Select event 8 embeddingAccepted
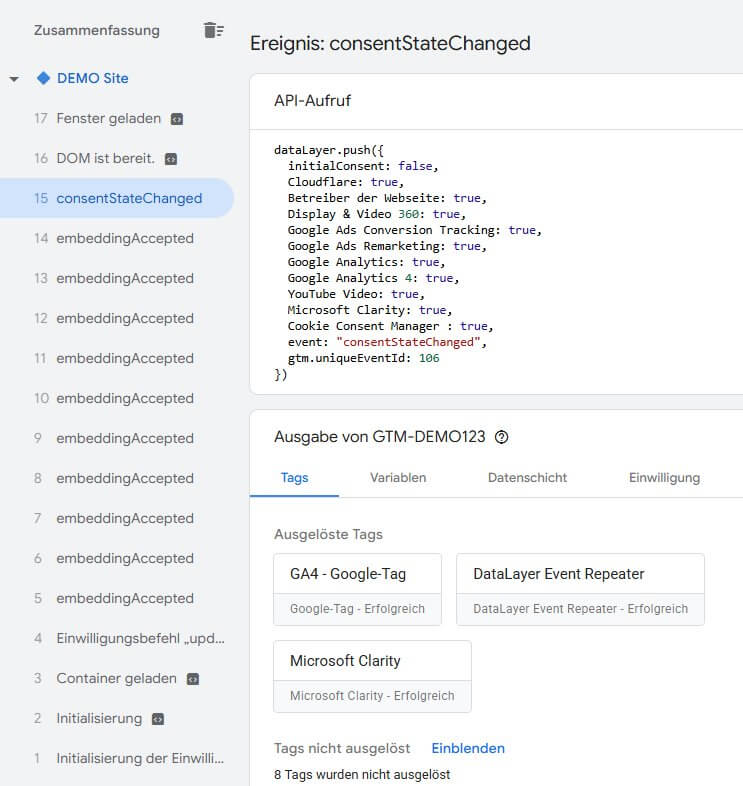Screen dimensions: 743x786 point(117,478)
